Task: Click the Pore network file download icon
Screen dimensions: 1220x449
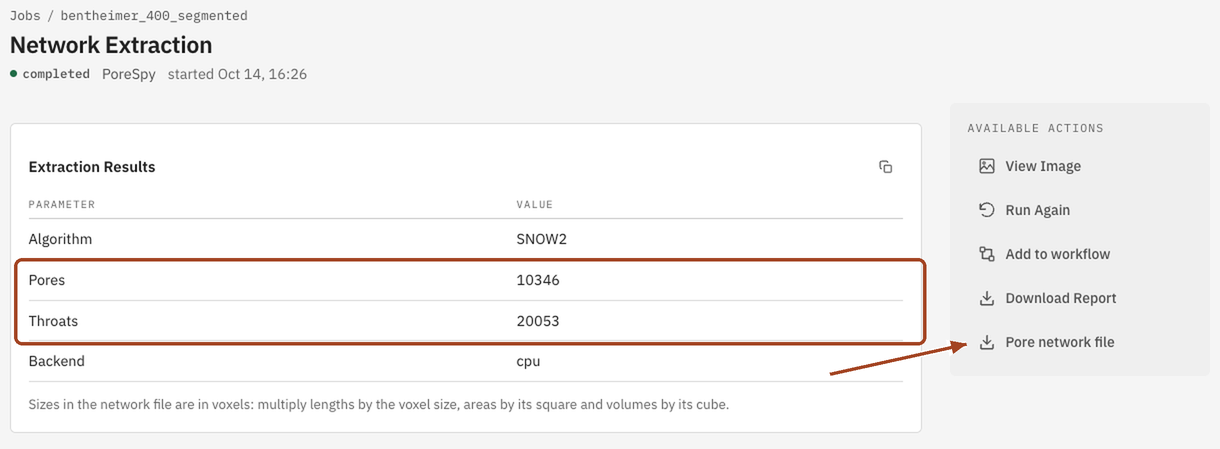Action: tap(986, 342)
